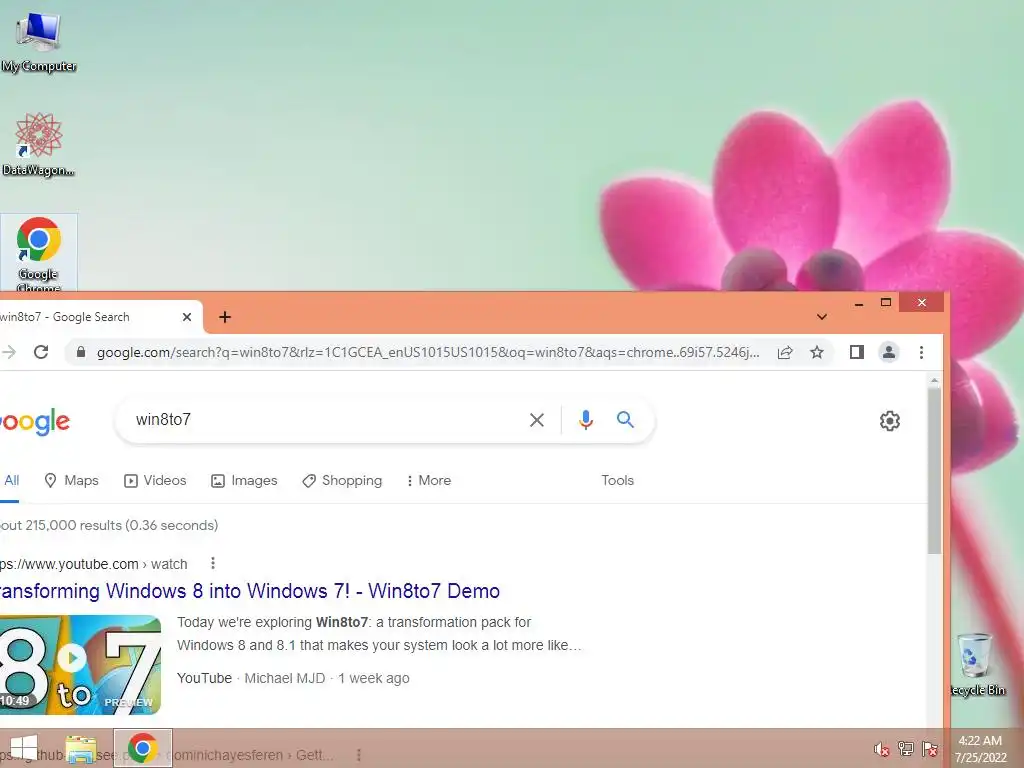Open the Recycle Bin on the desktop
Image resolution: width=1024 pixels, height=768 pixels.
click(x=976, y=665)
